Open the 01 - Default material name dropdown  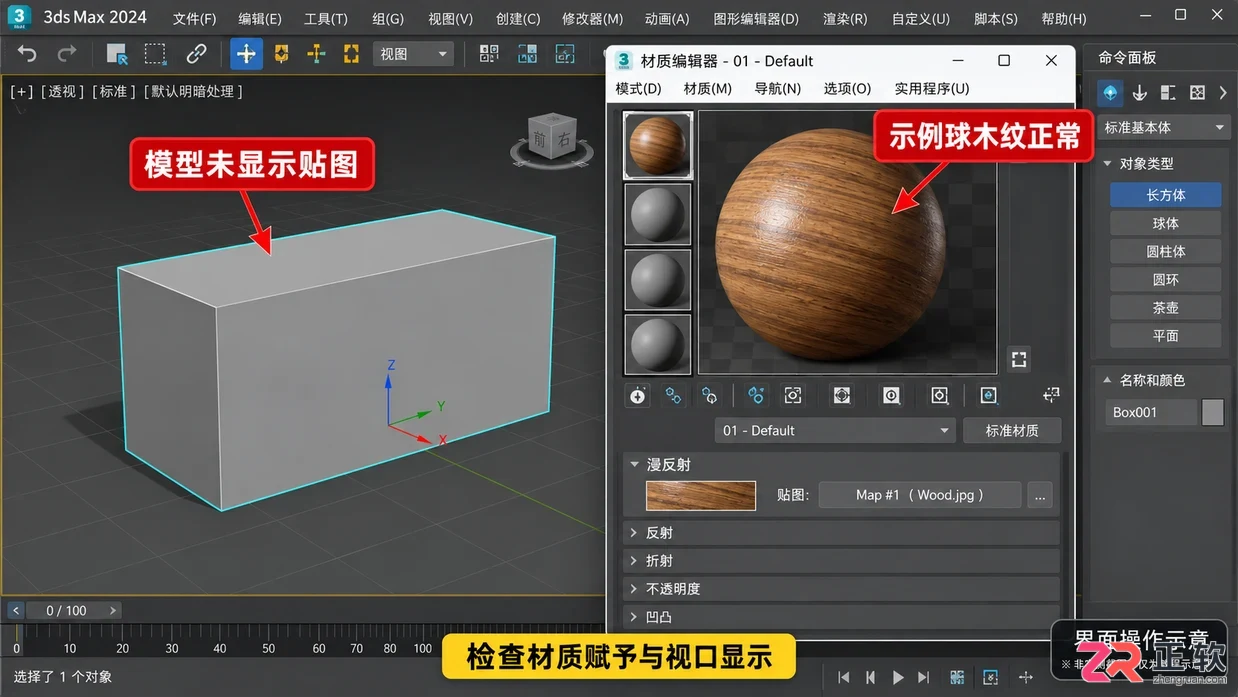(x=835, y=431)
